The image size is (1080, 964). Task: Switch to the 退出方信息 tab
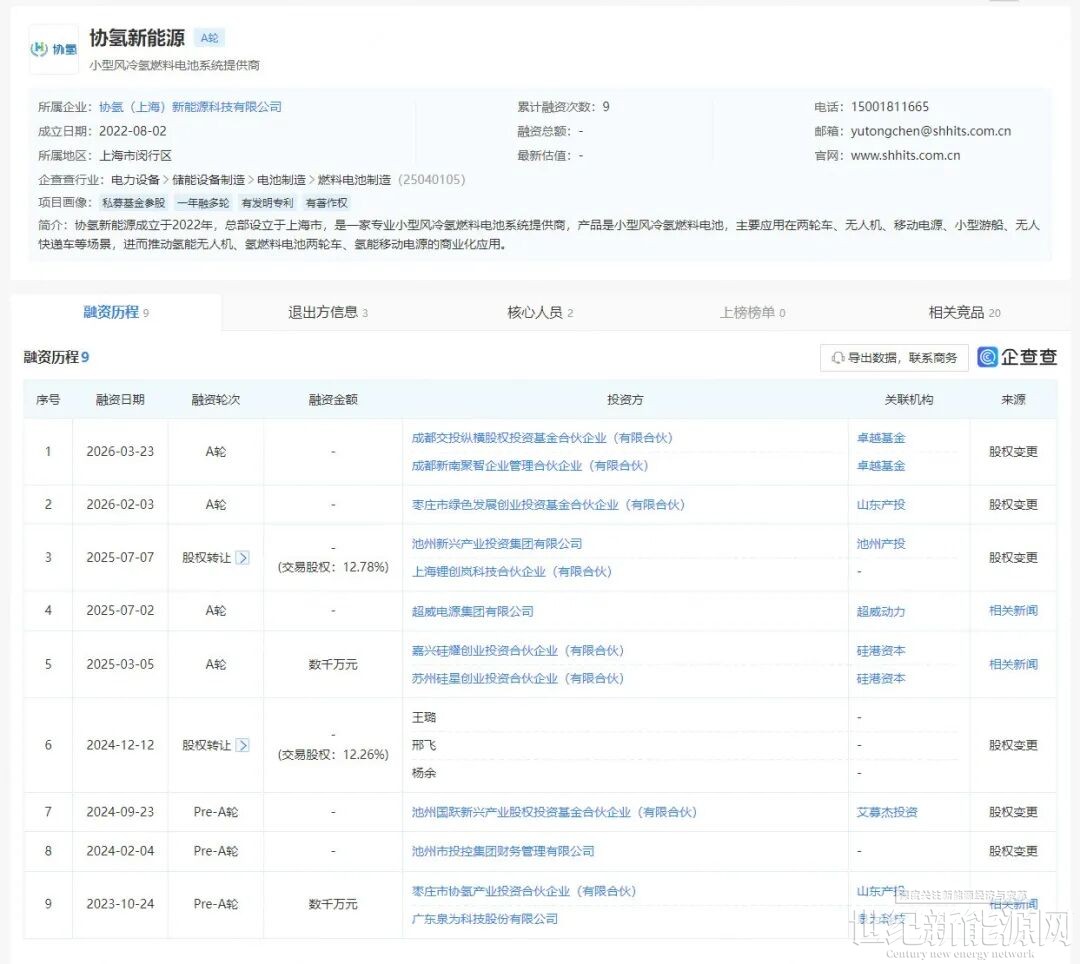pyautogui.click(x=328, y=312)
